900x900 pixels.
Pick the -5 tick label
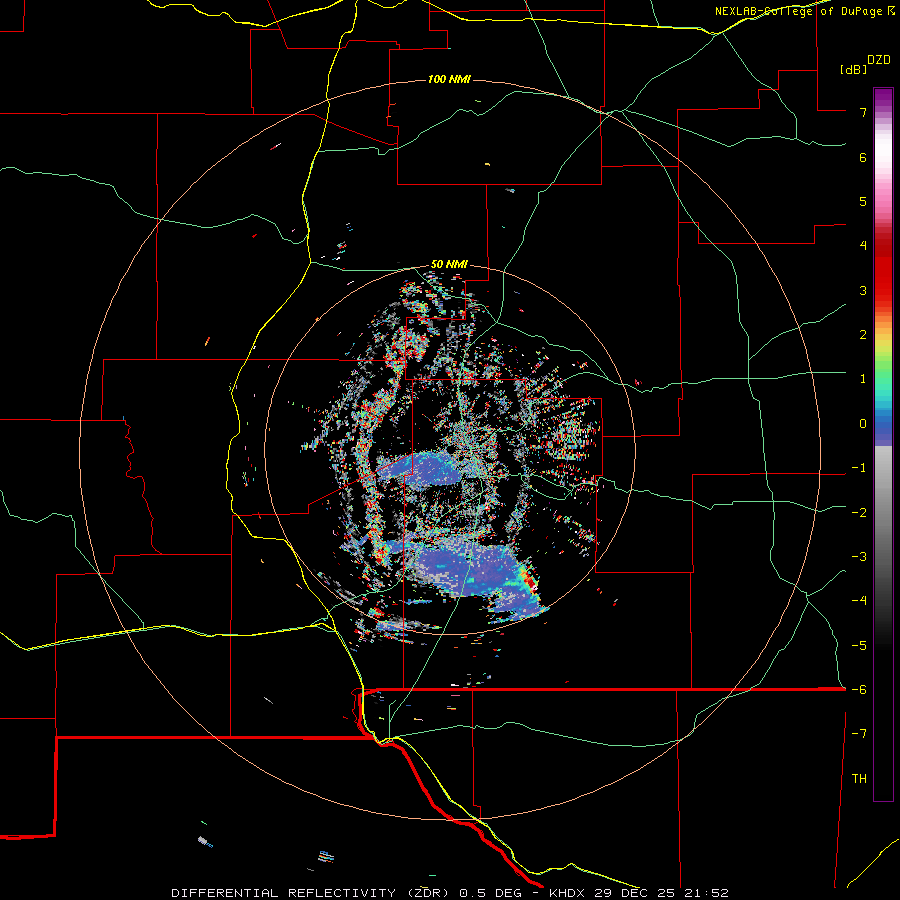click(859, 646)
